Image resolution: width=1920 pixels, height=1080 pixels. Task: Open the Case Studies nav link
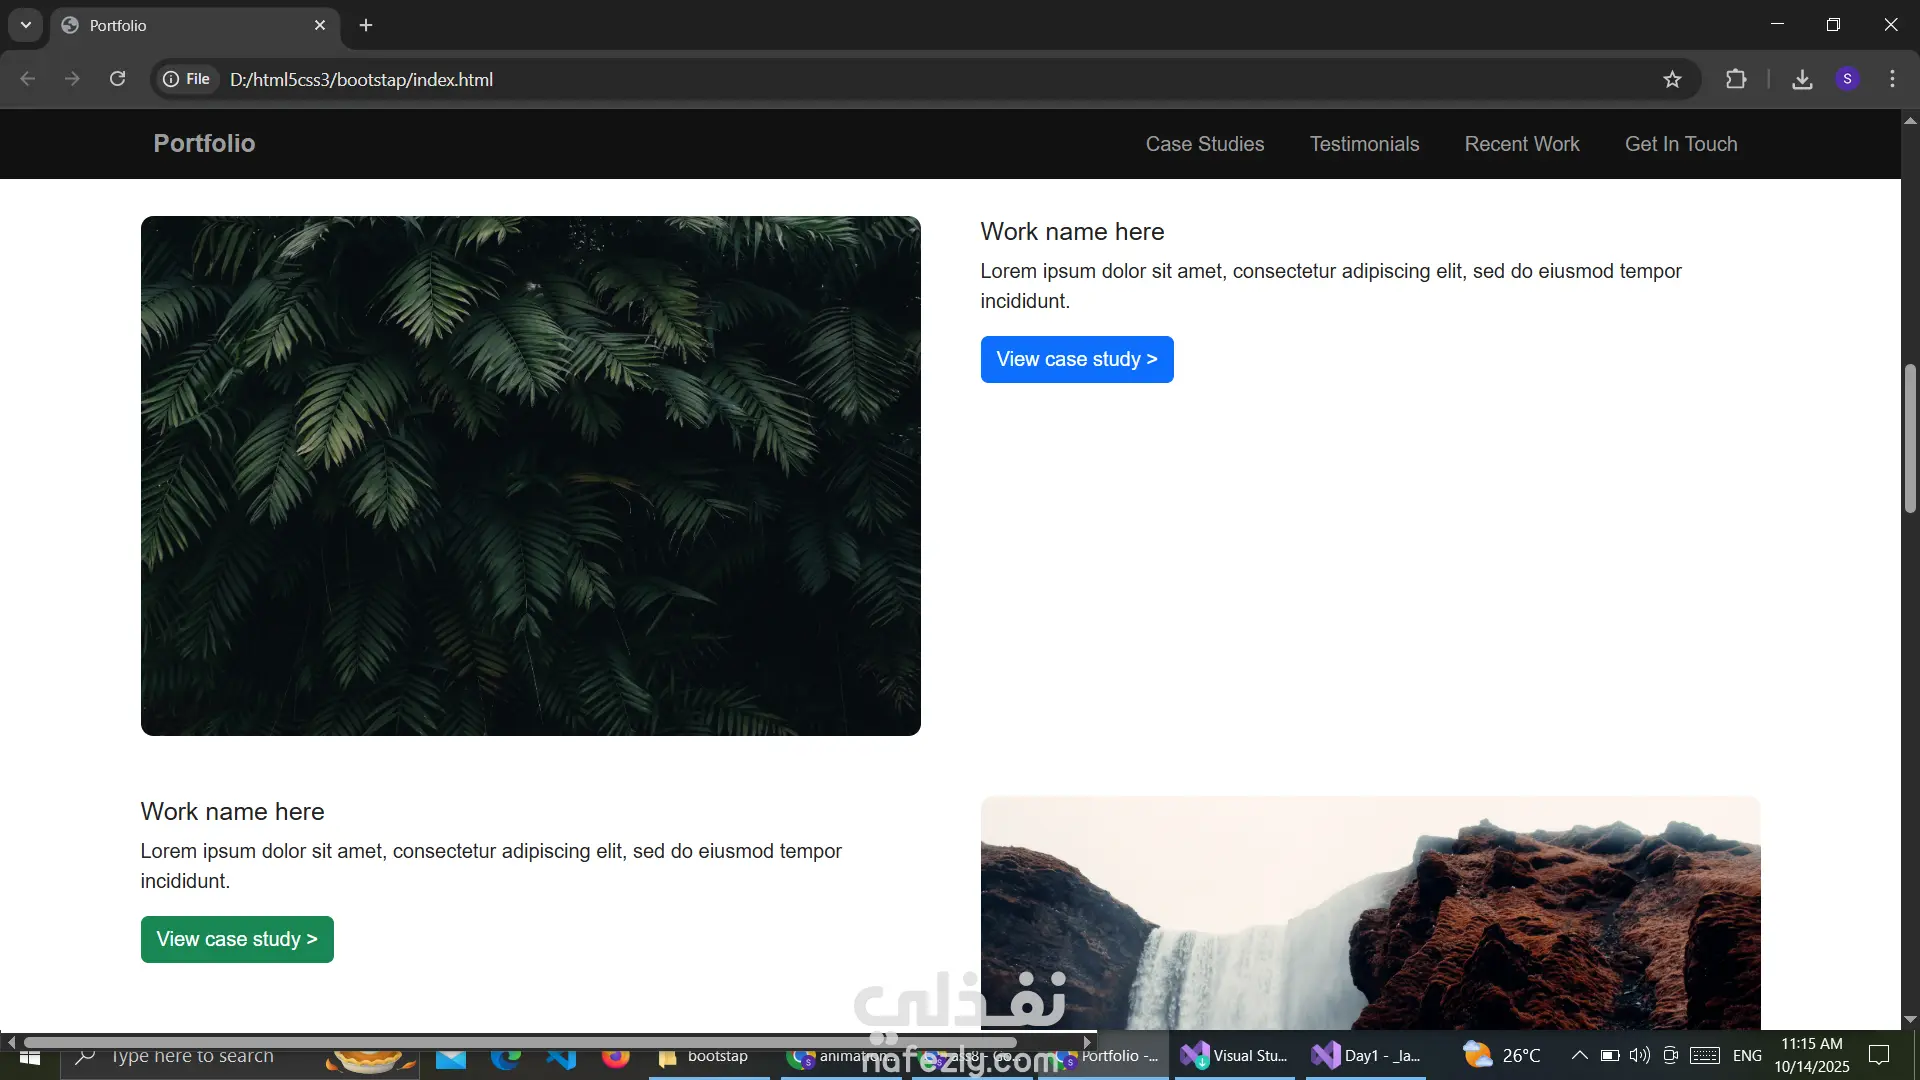coord(1204,144)
